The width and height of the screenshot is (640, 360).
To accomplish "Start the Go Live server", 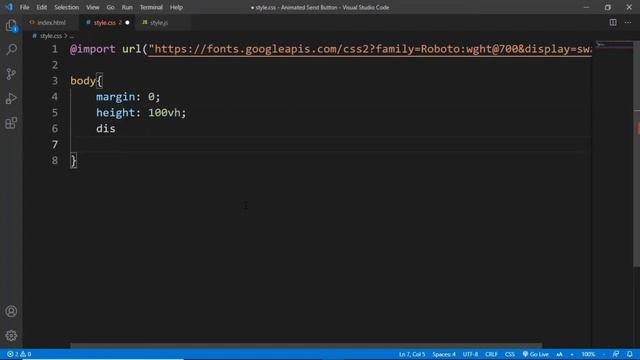I will click(536, 354).
